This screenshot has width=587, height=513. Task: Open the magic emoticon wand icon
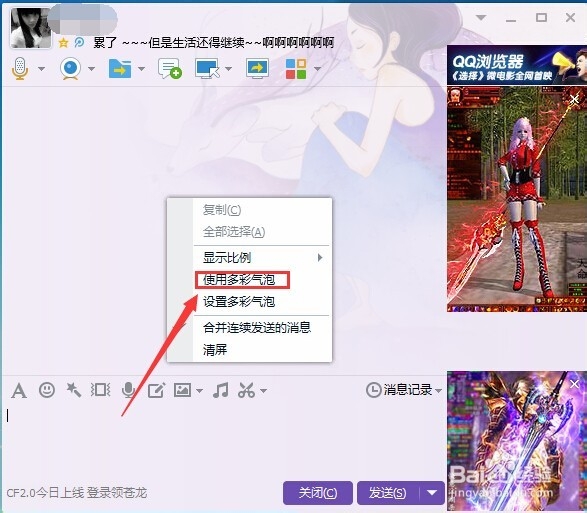click(73, 390)
